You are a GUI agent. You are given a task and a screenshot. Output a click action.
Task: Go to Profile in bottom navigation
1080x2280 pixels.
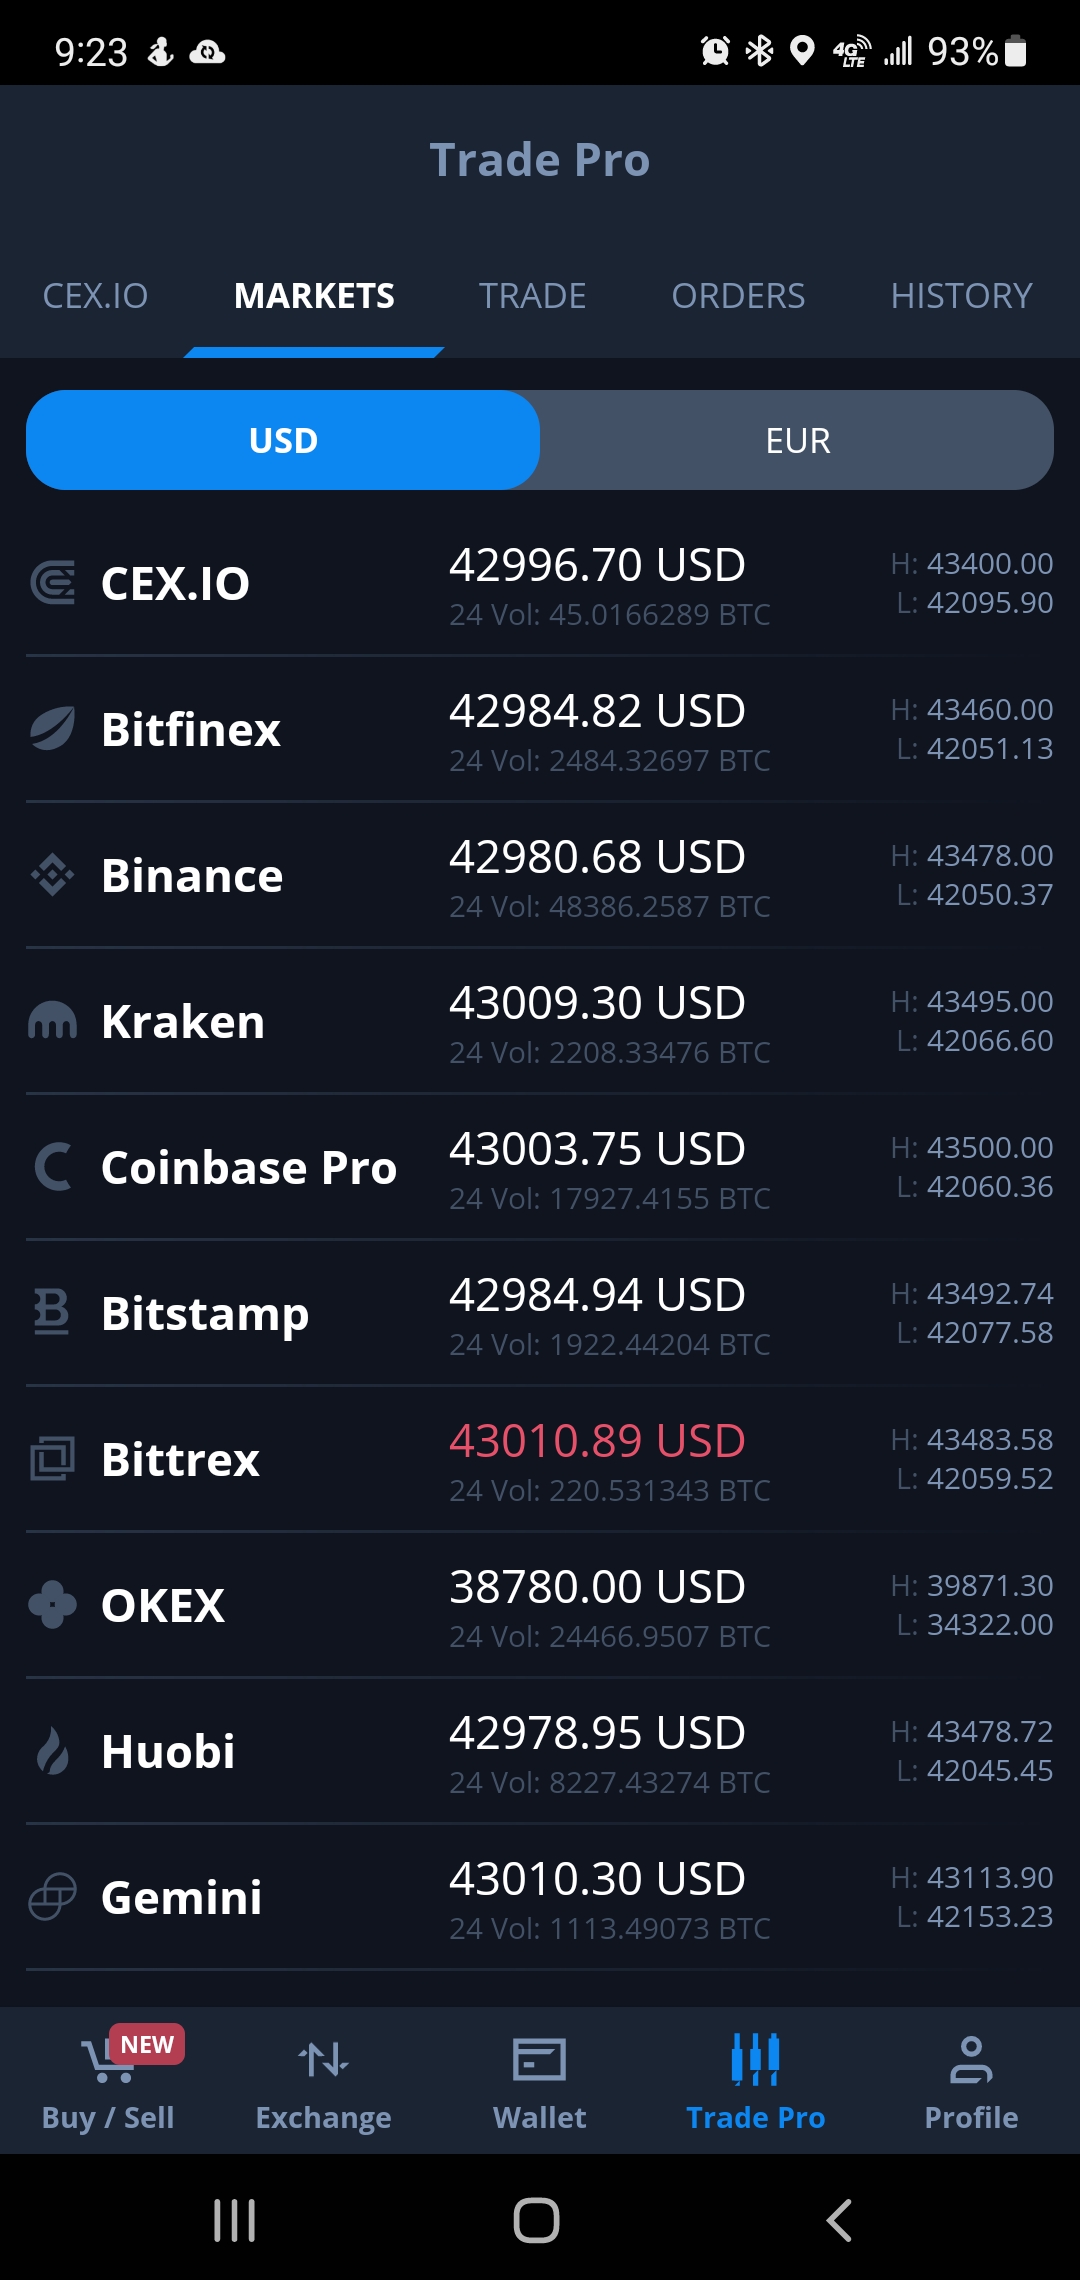[971, 2080]
